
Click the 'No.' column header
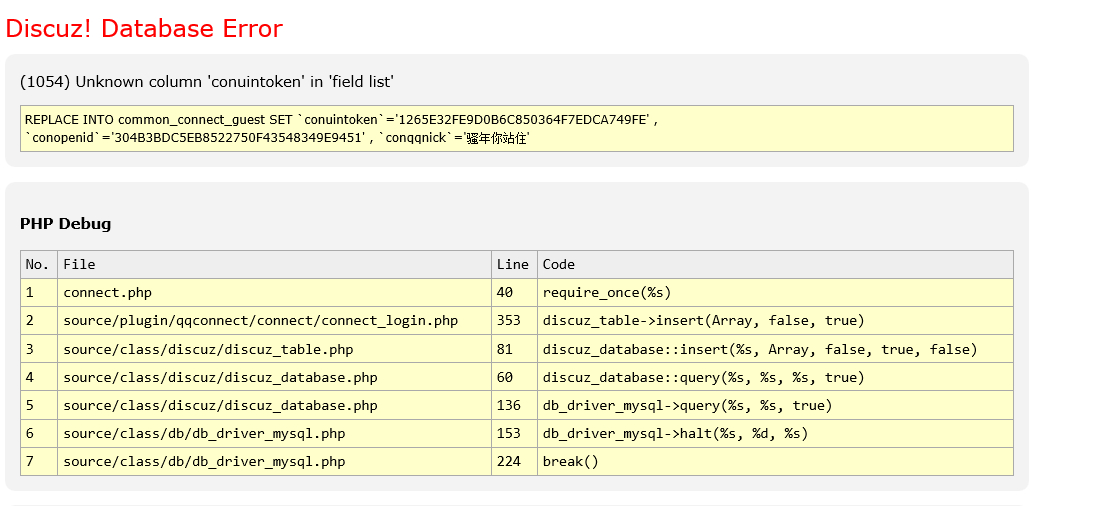click(38, 265)
